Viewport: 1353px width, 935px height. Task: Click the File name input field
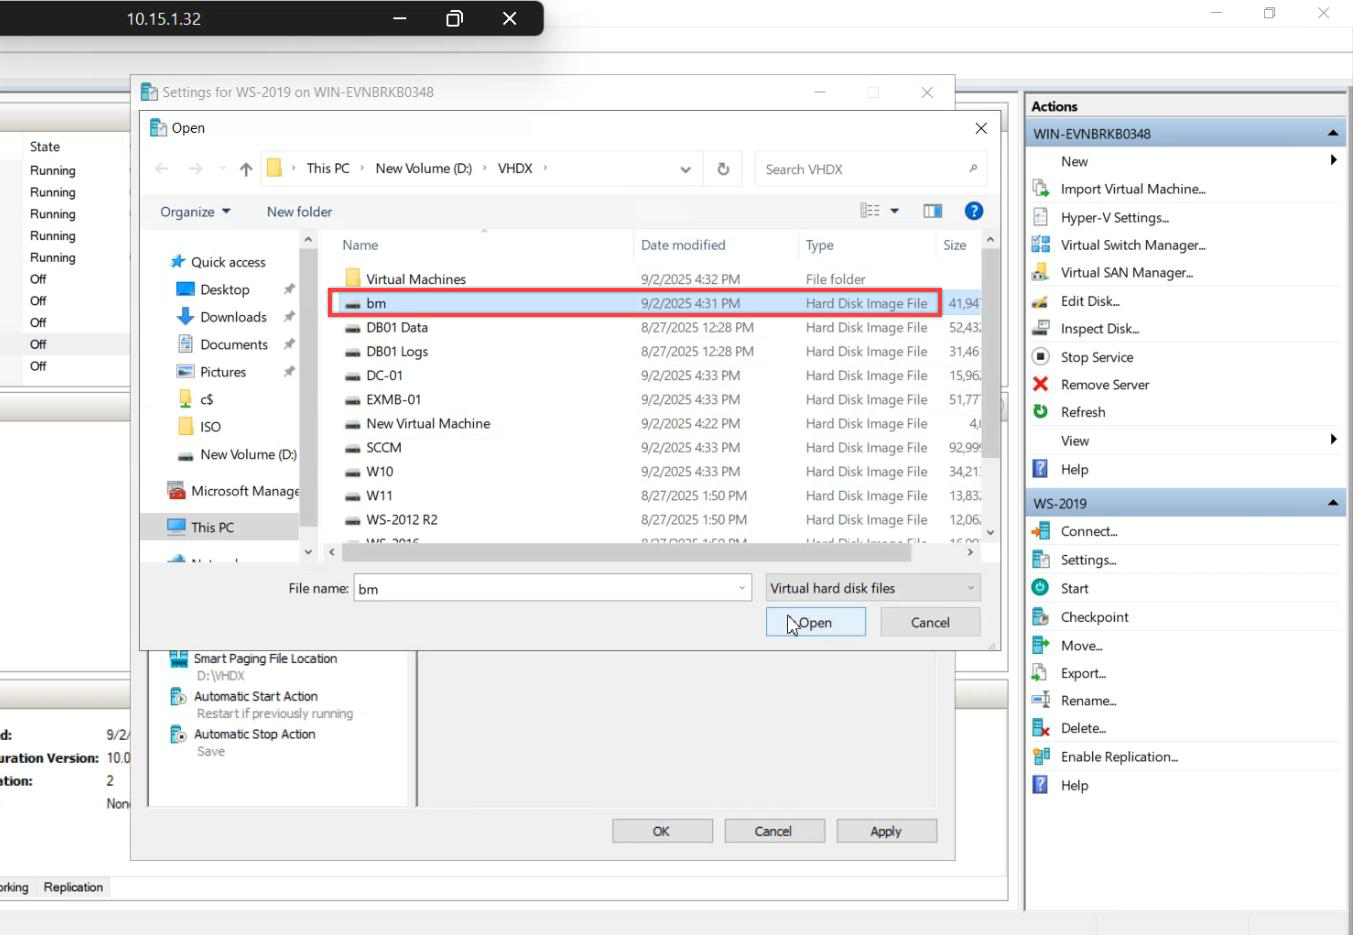point(546,588)
